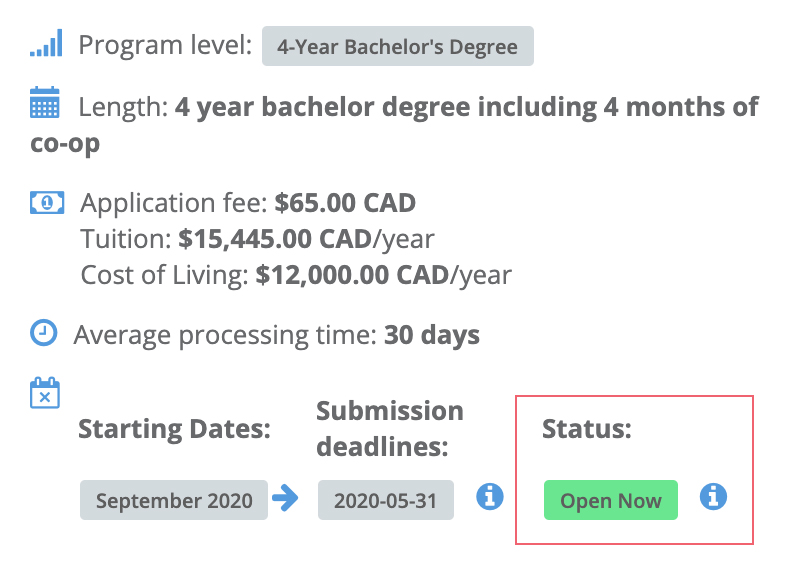This screenshot has height=563, width=793.
Task: Click the money bill application fee icon
Action: click(47, 202)
